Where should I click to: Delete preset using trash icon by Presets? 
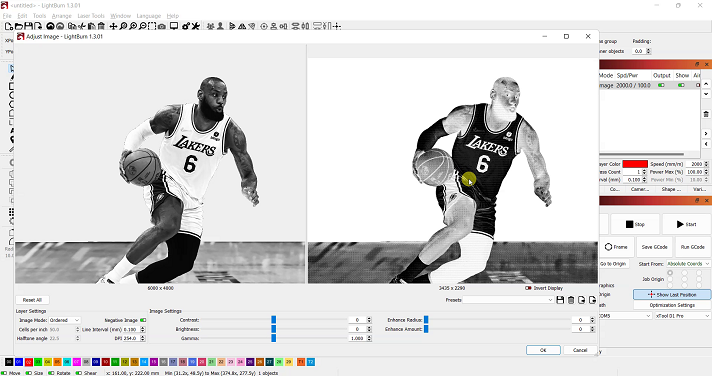571,300
